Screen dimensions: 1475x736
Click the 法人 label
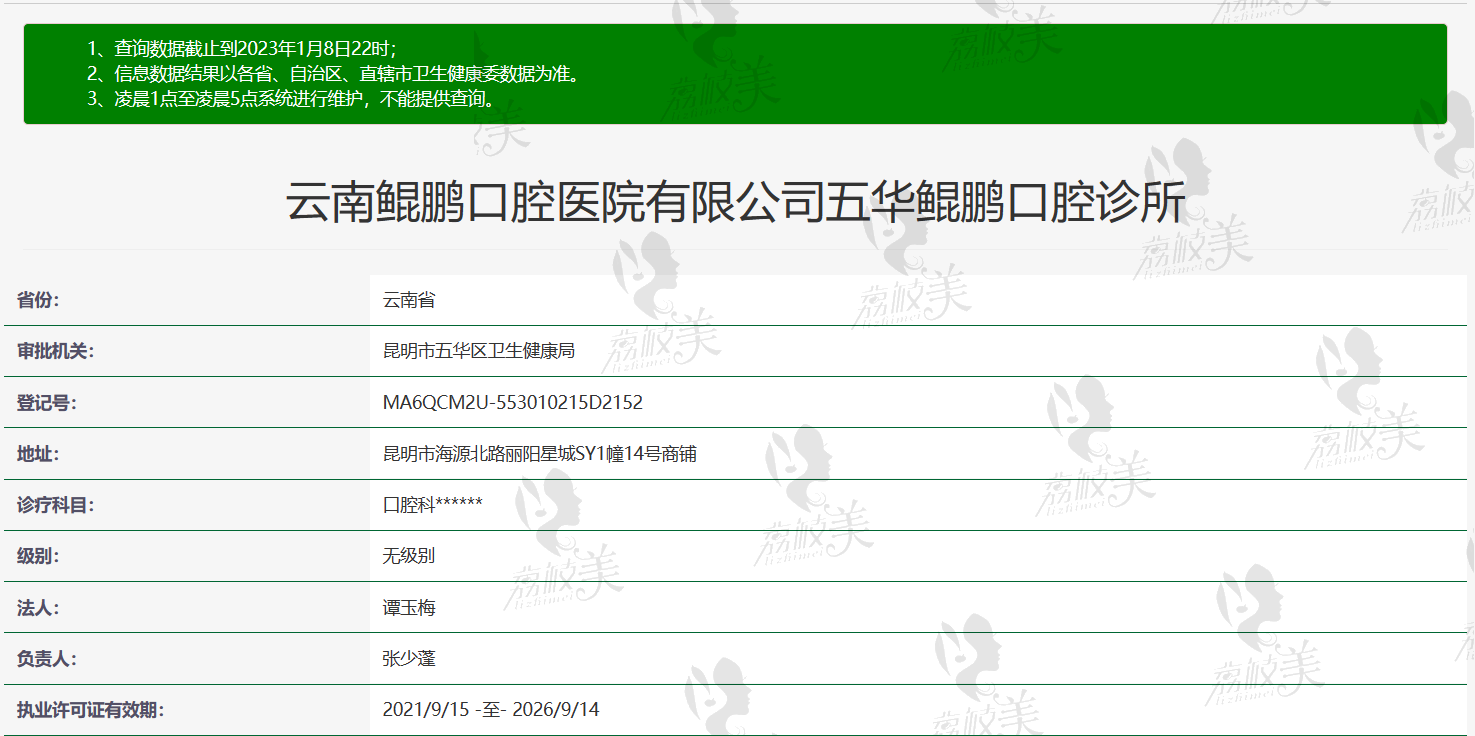[38, 607]
